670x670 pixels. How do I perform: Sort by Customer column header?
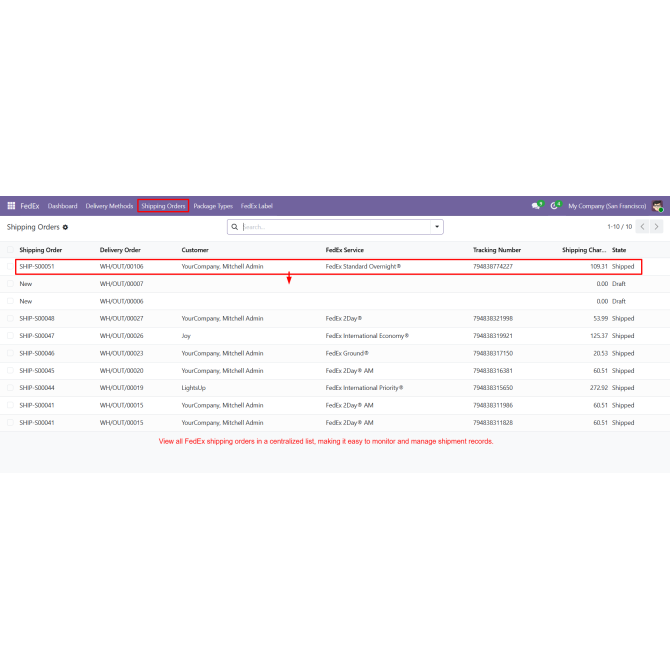(195, 250)
